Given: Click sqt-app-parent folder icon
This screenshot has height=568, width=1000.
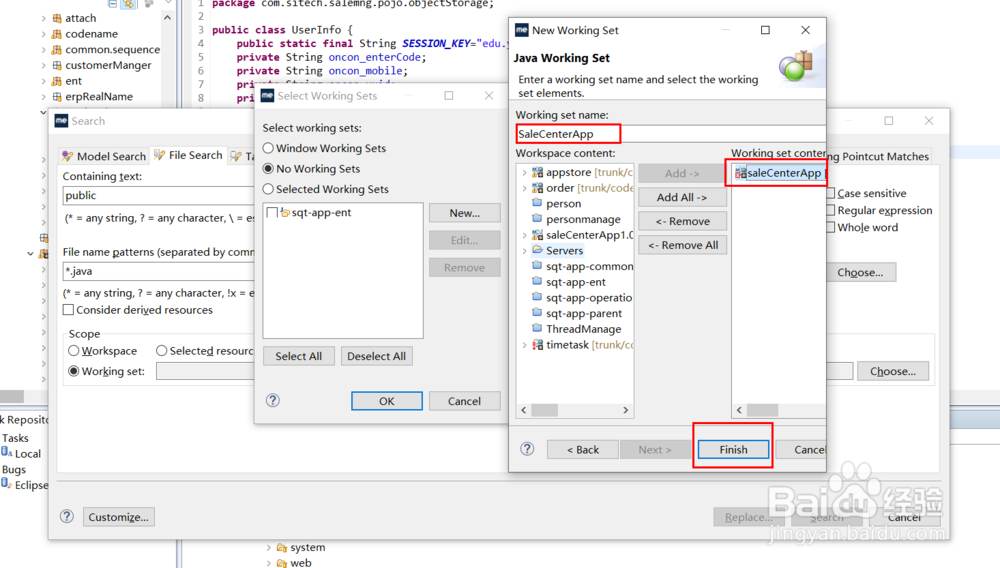Looking at the screenshot, I should pyautogui.click(x=537, y=312).
